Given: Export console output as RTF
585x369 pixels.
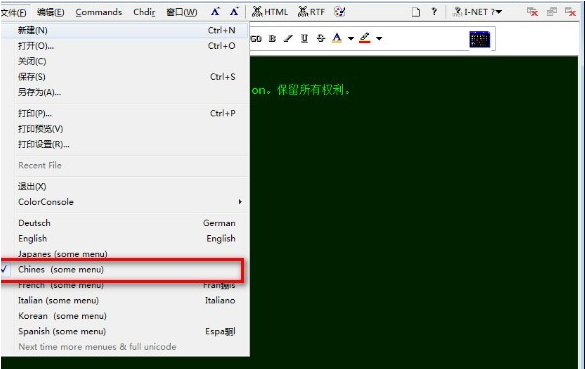Looking at the screenshot, I should click(x=311, y=12).
